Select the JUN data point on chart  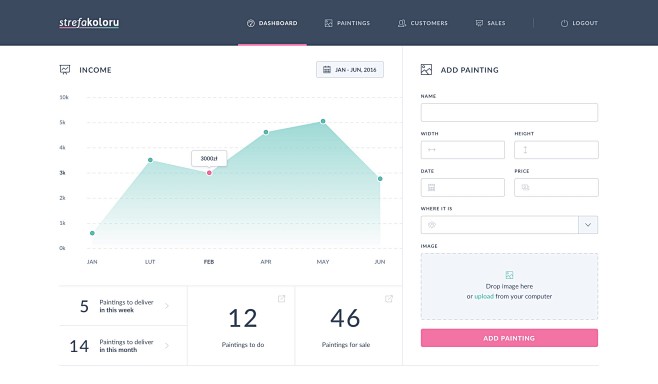click(380, 179)
